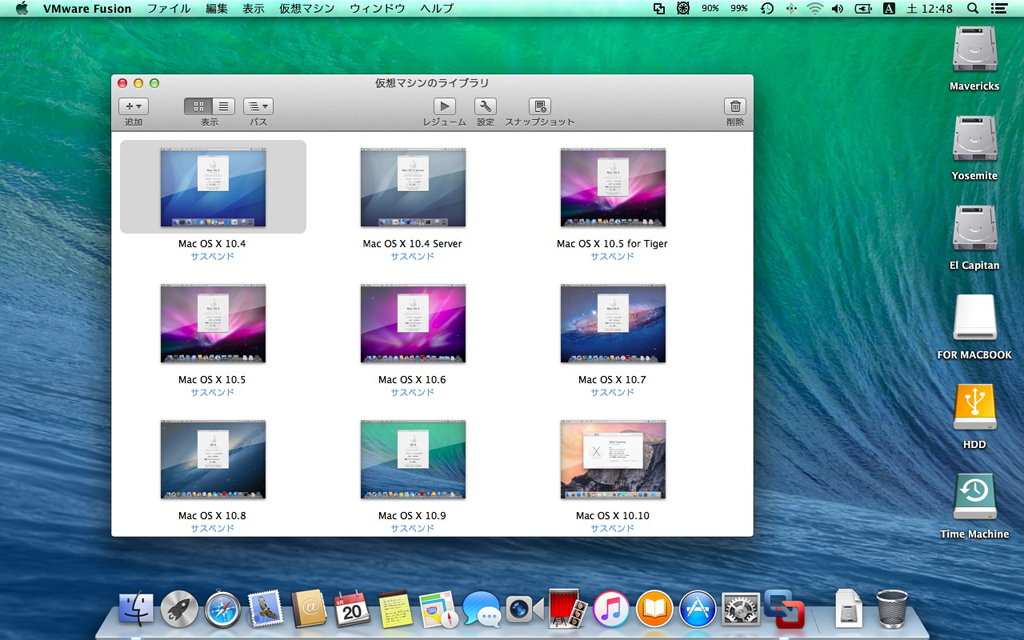This screenshot has width=1024, height=640.
Task: Select the Mac OS X 10.7 thumbnail
Action: (x=613, y=323)
